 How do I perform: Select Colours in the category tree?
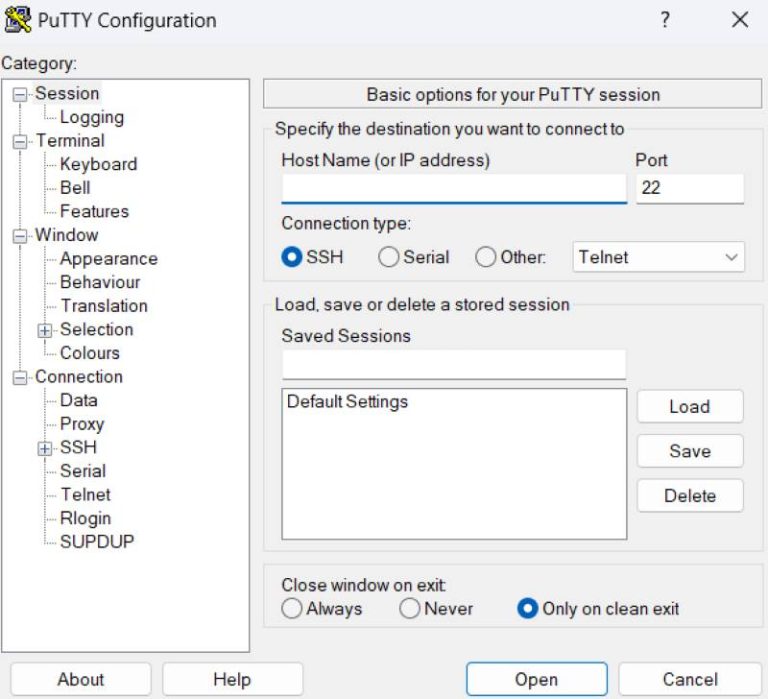89,353
